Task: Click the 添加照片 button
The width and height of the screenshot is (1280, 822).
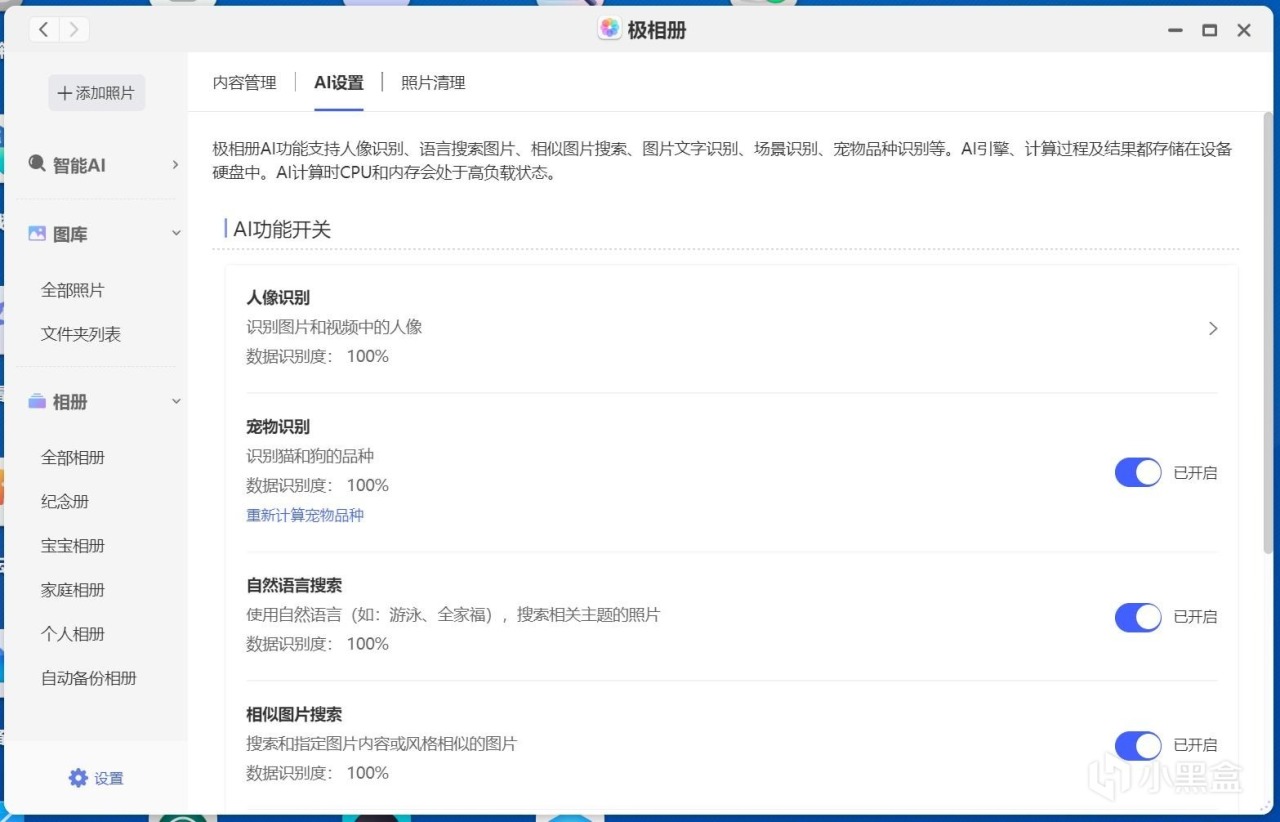Action: (x=97, y=93)
